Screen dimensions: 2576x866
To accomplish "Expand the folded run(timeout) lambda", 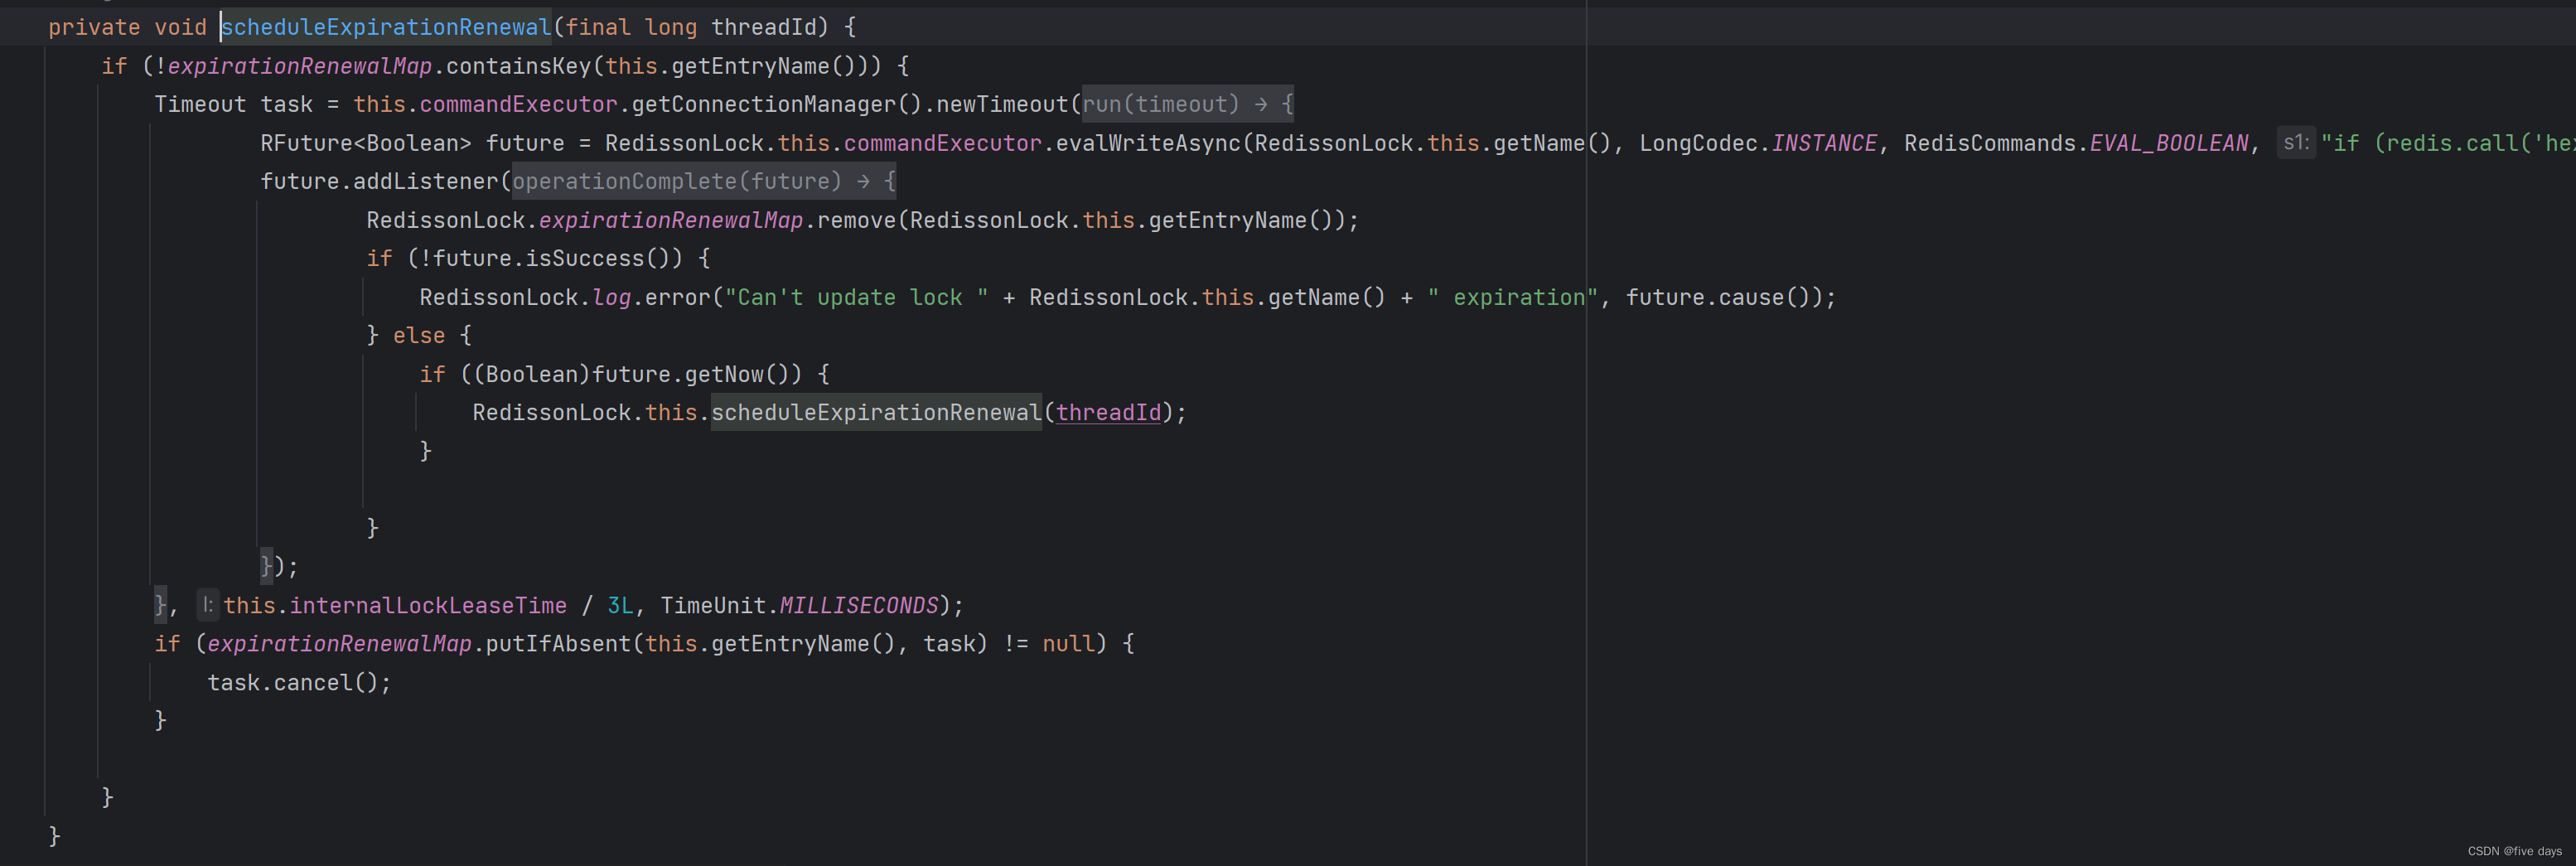I will [x=1188, y=104].
